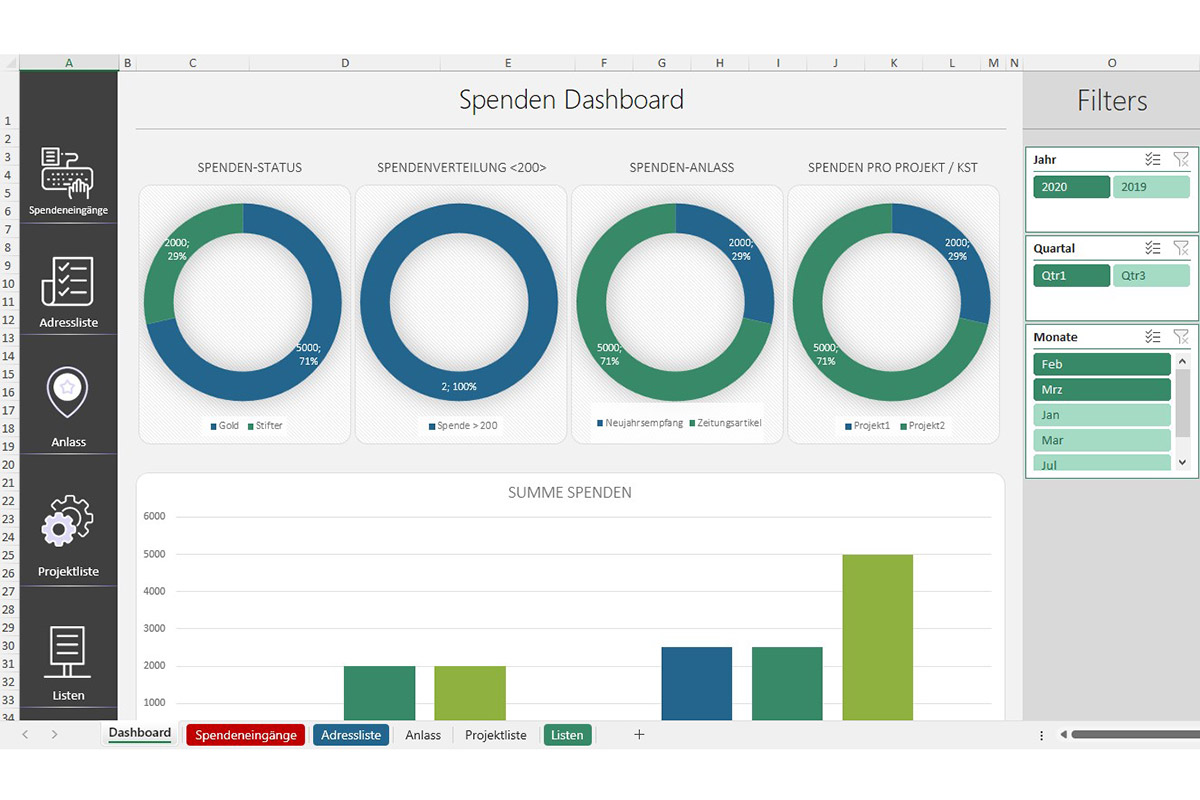The image size is (1200, 800).
Task: Enable multi-select in the Jahr slicer
Action: coord(1153,159)
